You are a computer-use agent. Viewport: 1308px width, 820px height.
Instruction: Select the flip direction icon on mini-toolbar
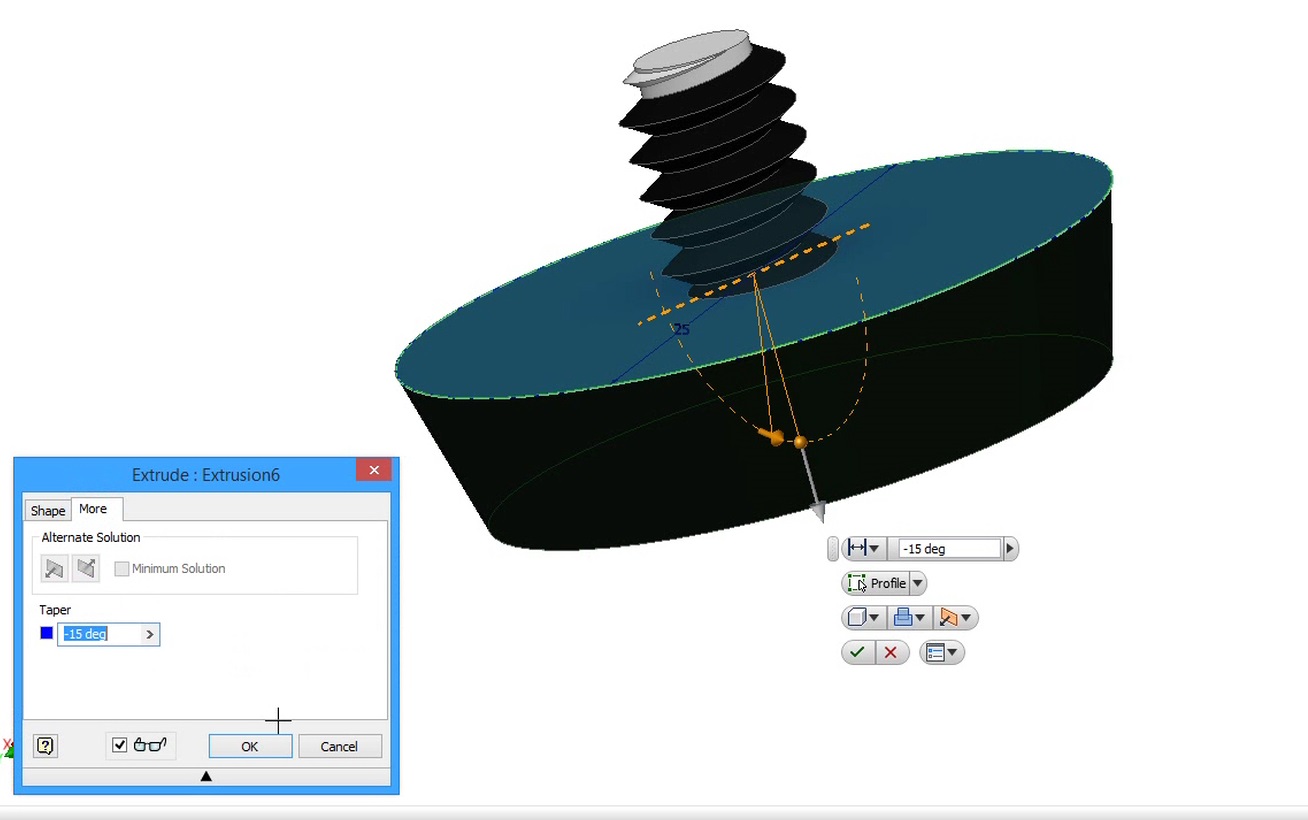point(950,617)
